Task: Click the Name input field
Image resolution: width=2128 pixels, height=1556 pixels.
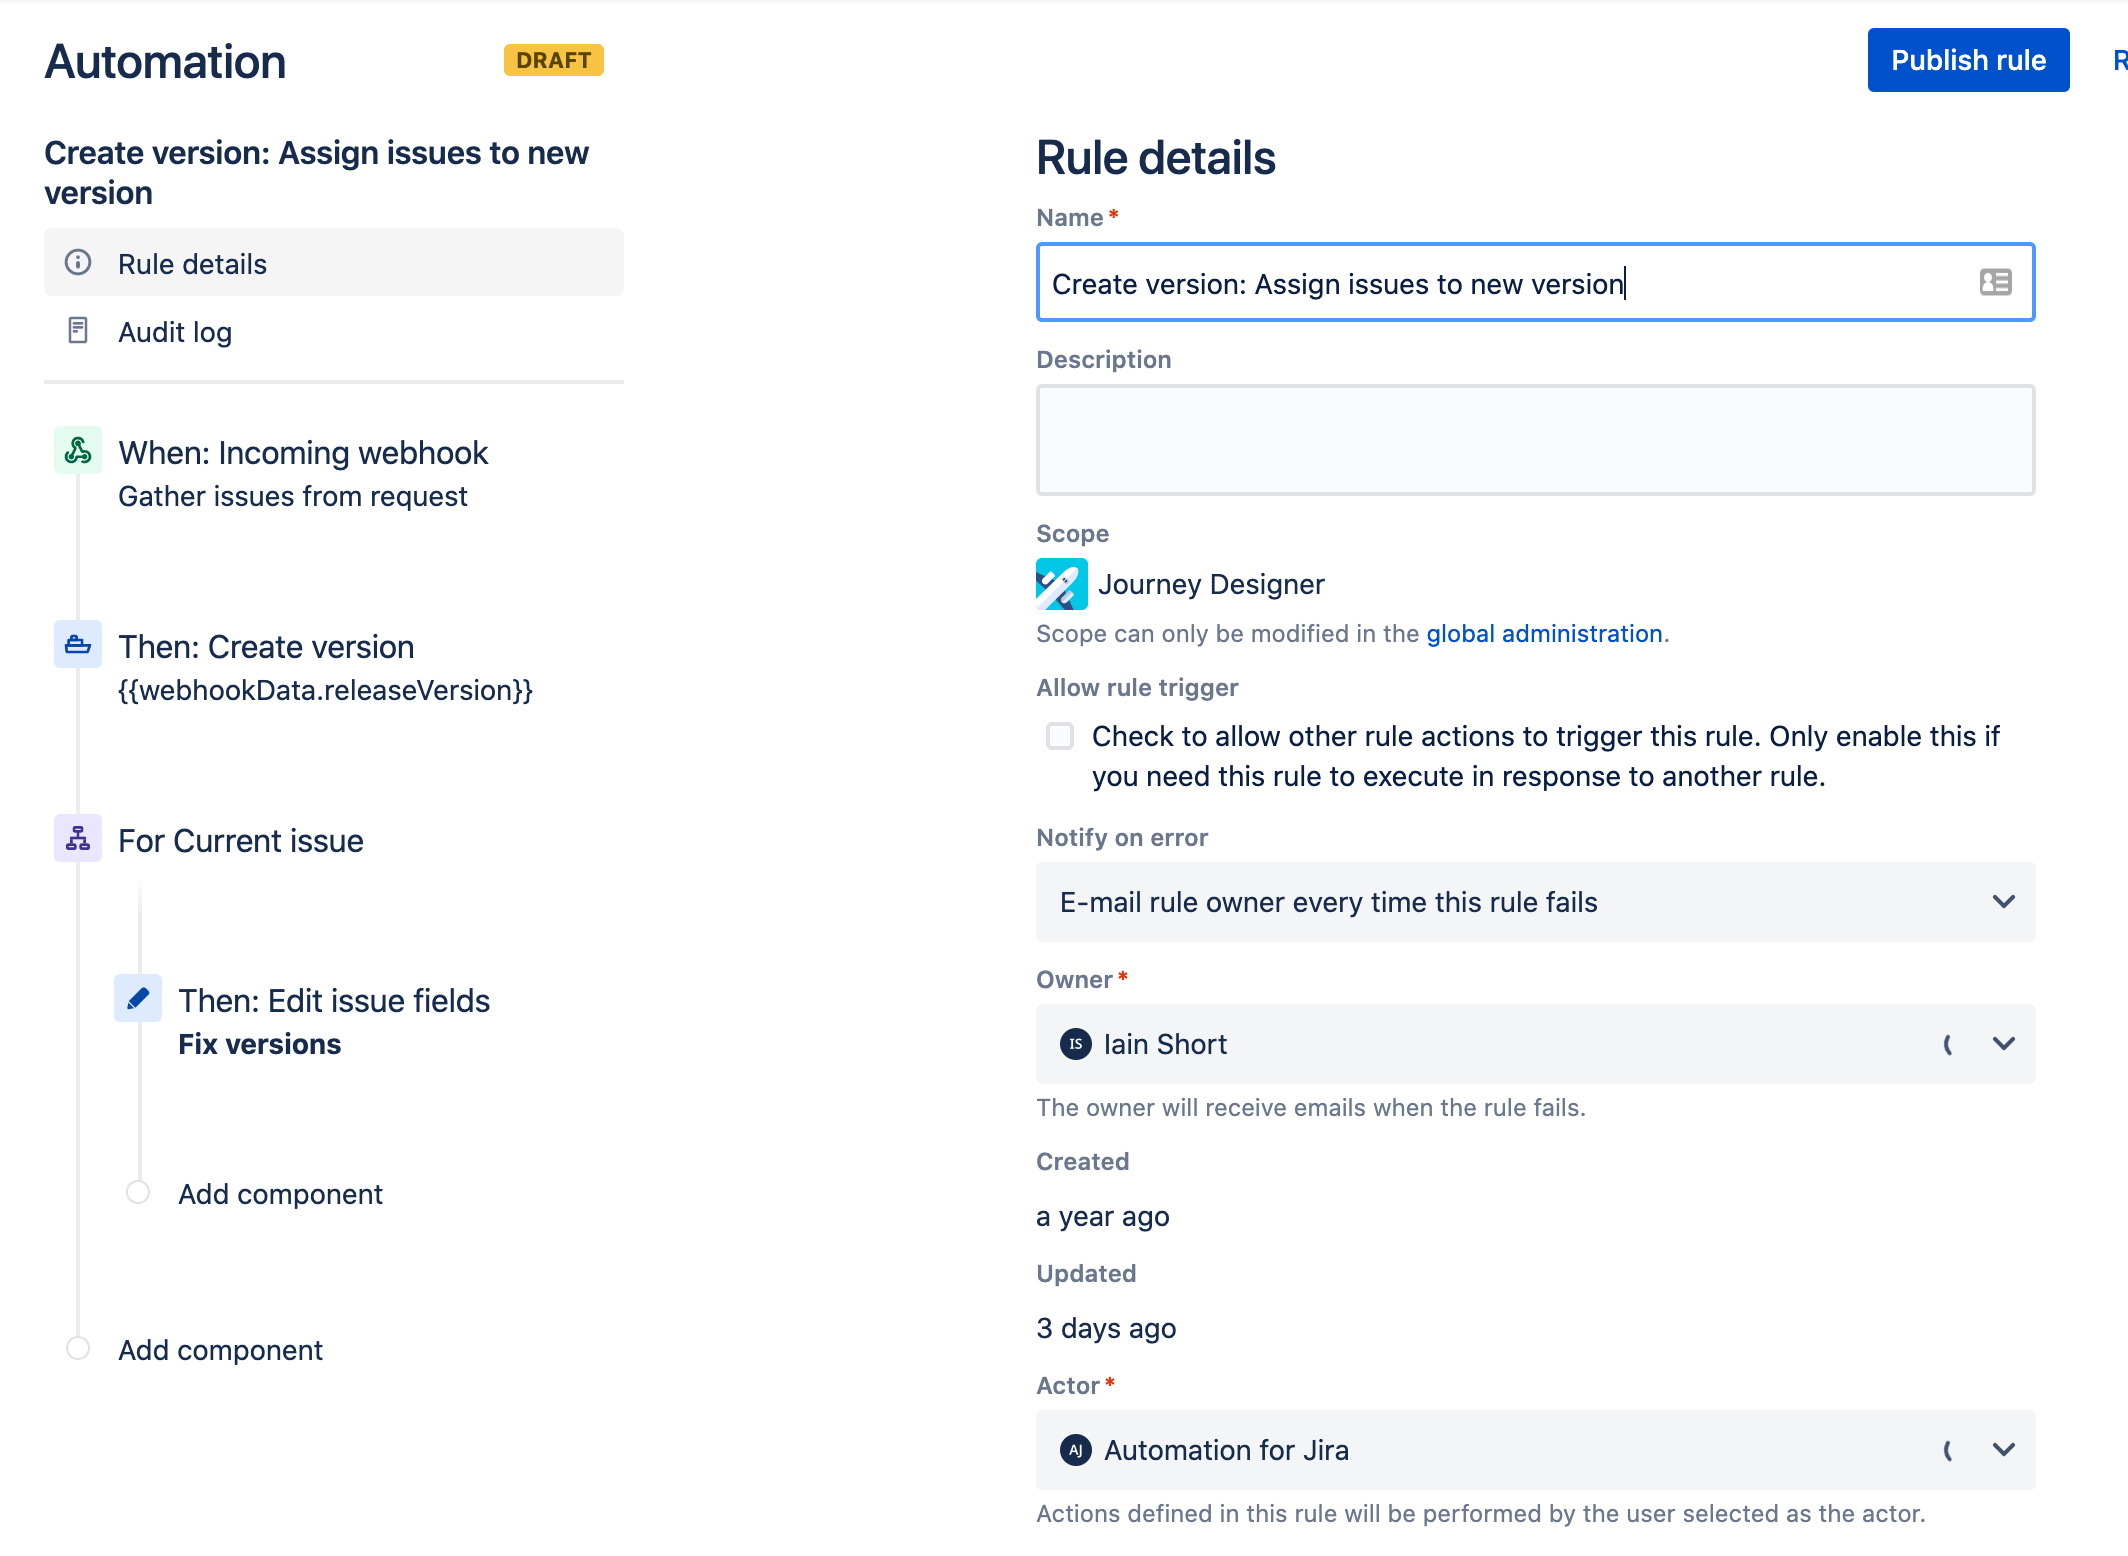Action: pyautogui.click(x=1536, y=282)
